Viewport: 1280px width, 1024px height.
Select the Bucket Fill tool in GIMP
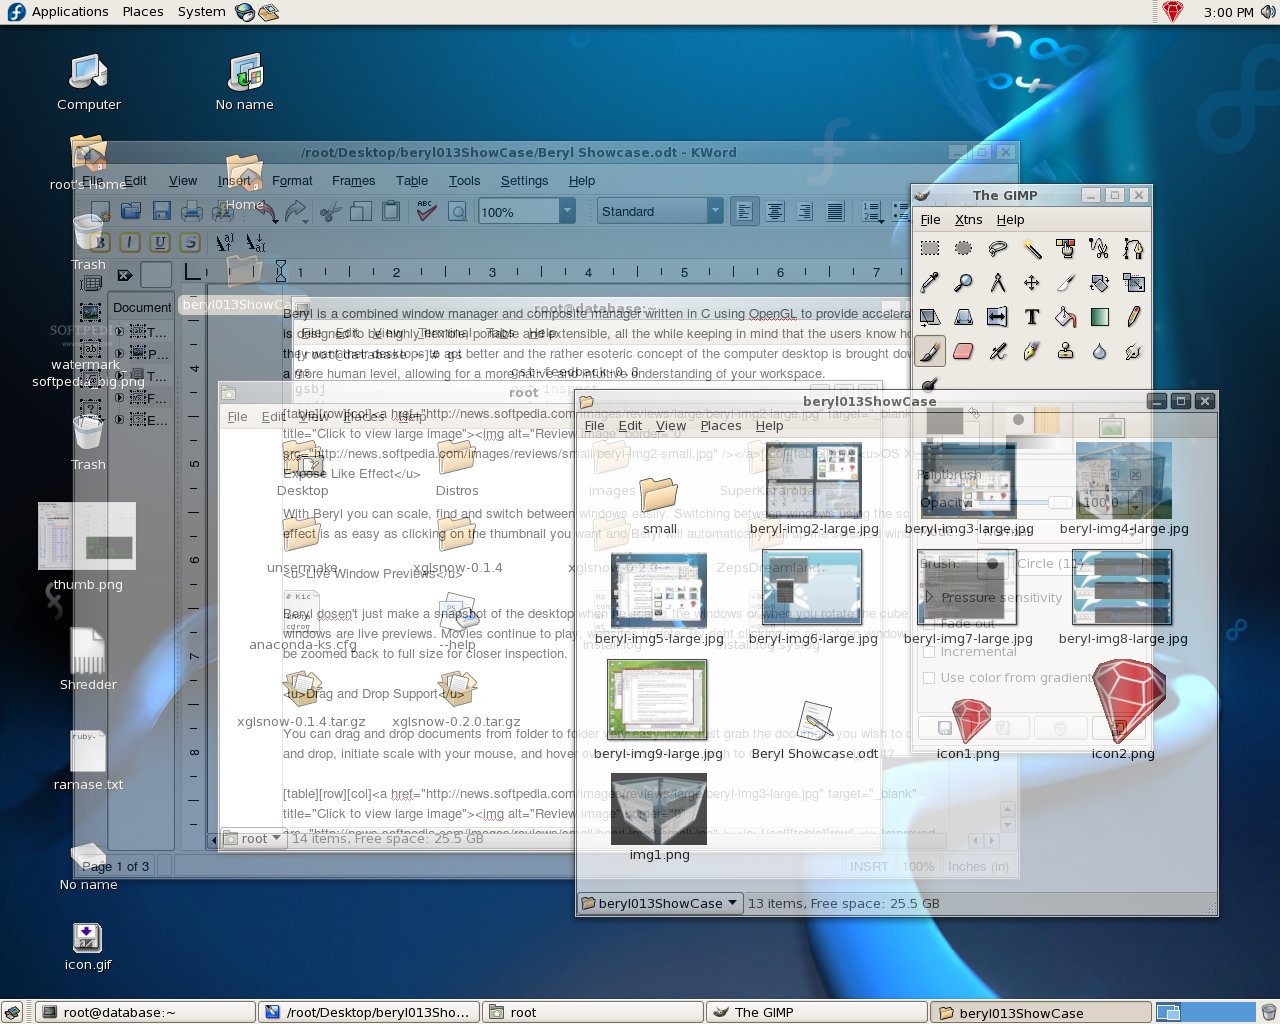(x=1066, y=317)
